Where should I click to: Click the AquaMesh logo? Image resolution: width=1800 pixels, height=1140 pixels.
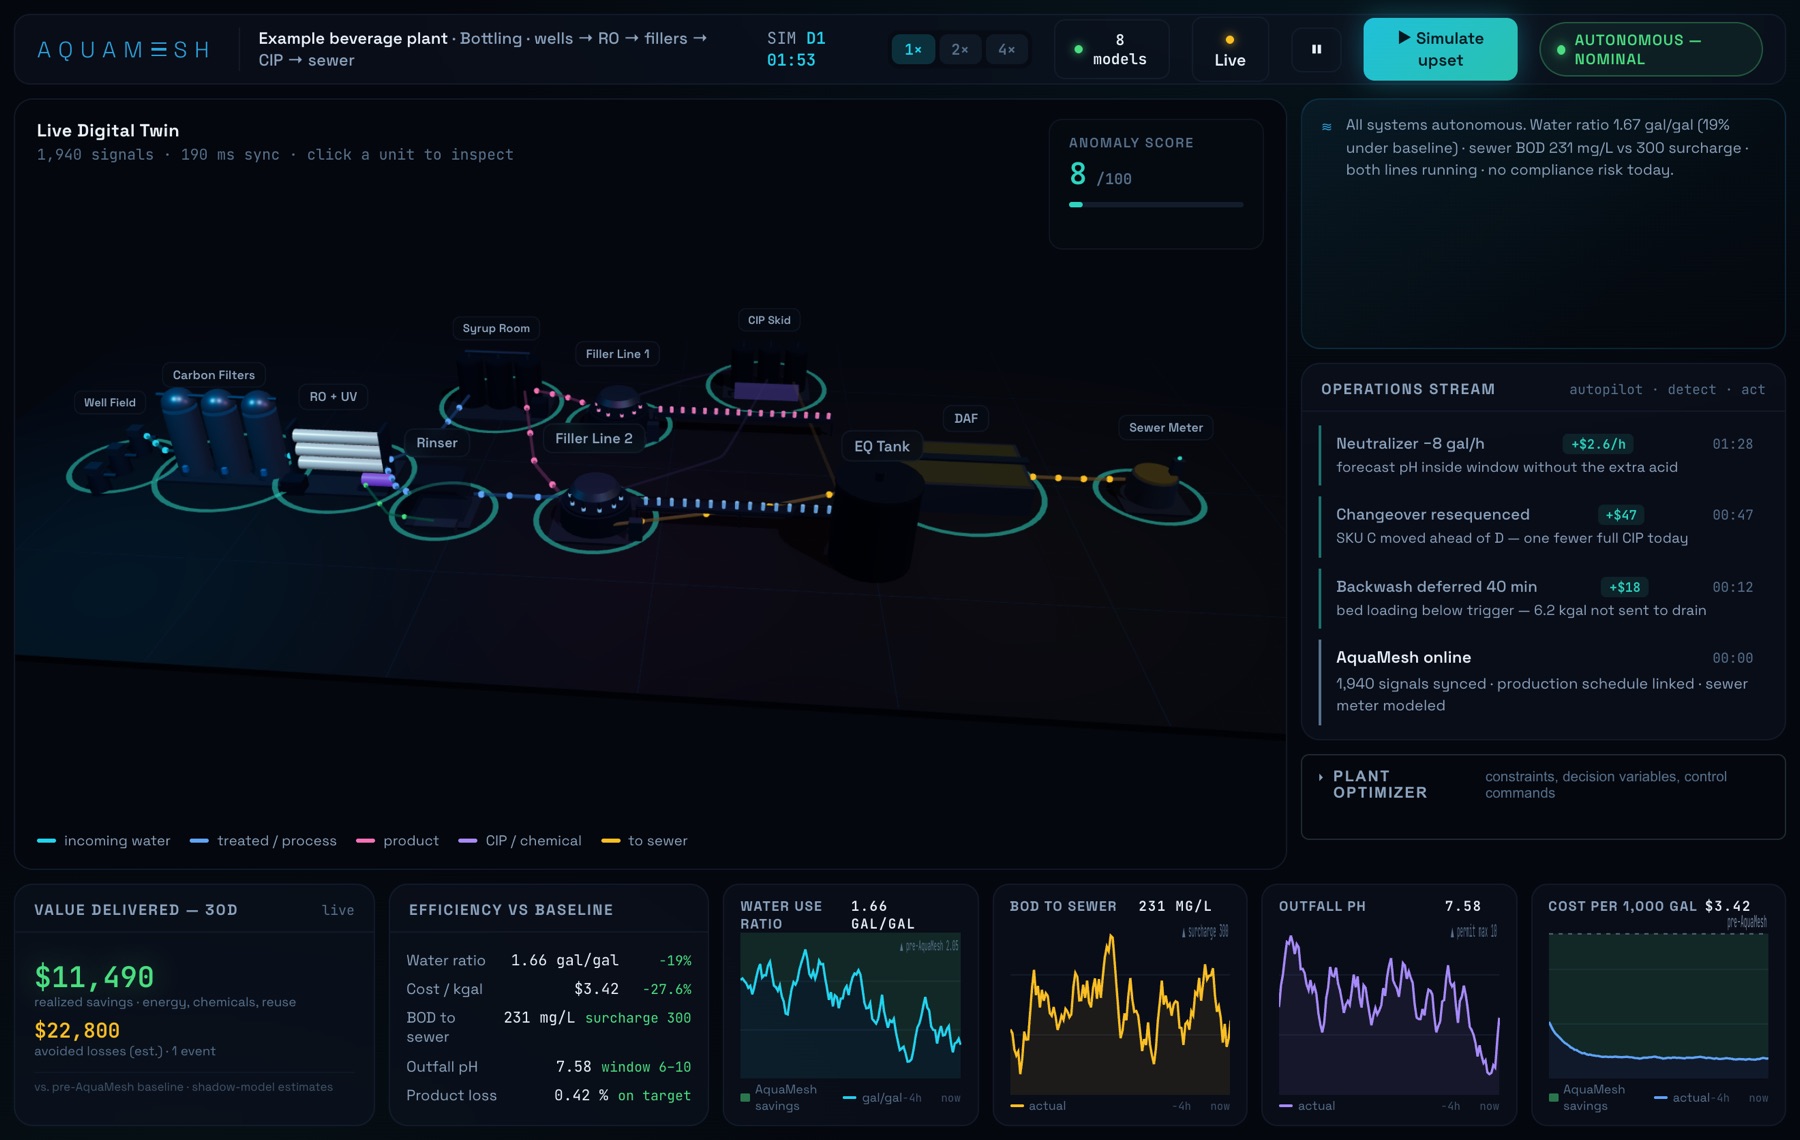[124, 50]
